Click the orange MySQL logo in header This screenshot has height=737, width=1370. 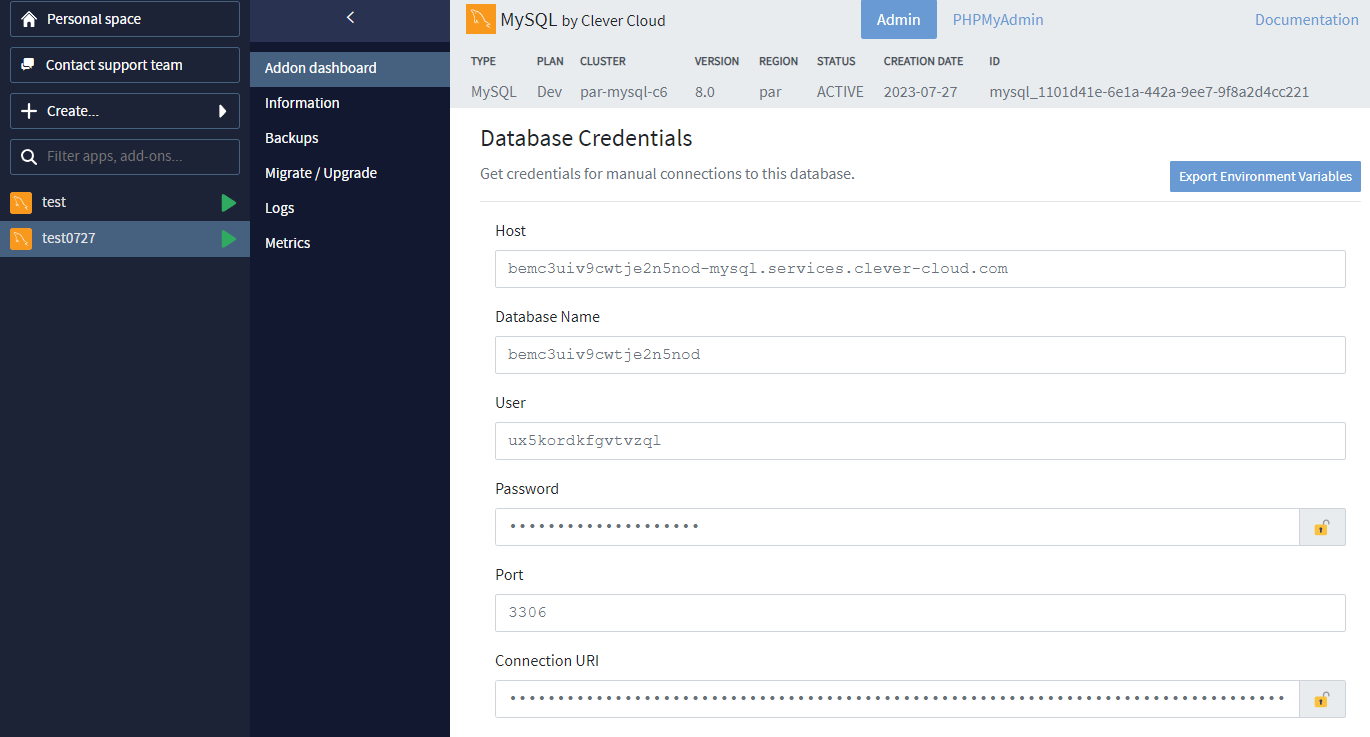pos(481,19)
